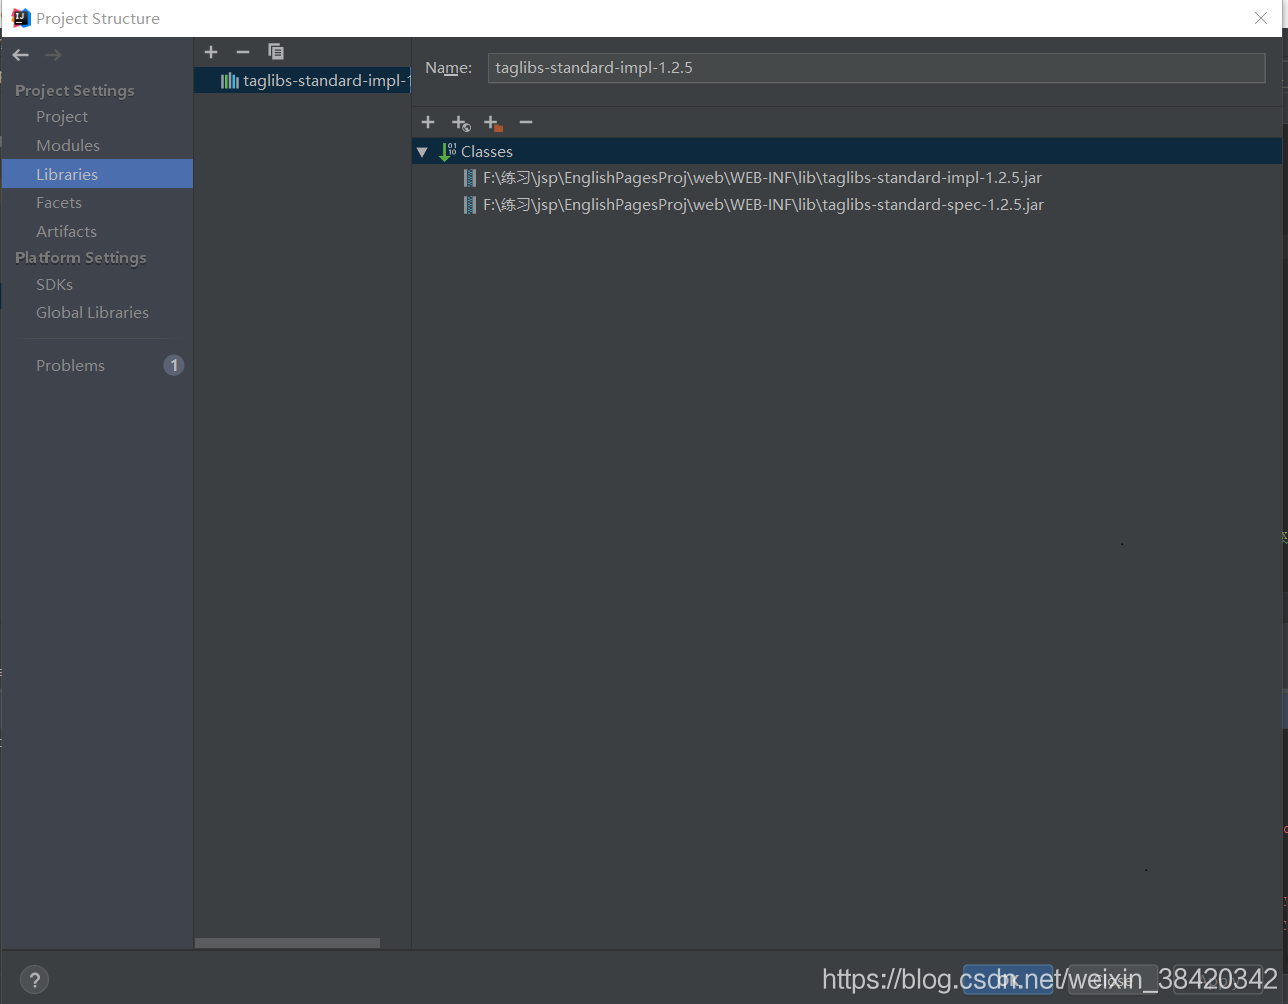
Task: Click horizontal scrollbar under library list
Action: pos(287,943)
